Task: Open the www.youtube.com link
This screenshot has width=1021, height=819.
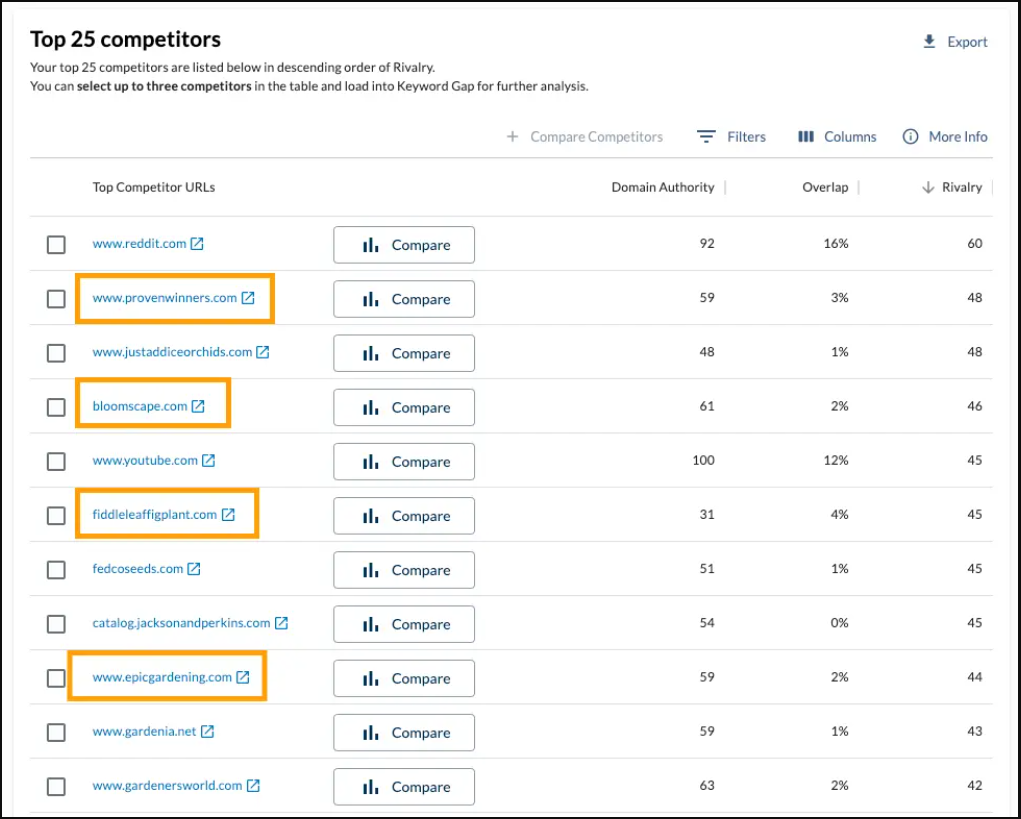Action: tap(145, 460)
